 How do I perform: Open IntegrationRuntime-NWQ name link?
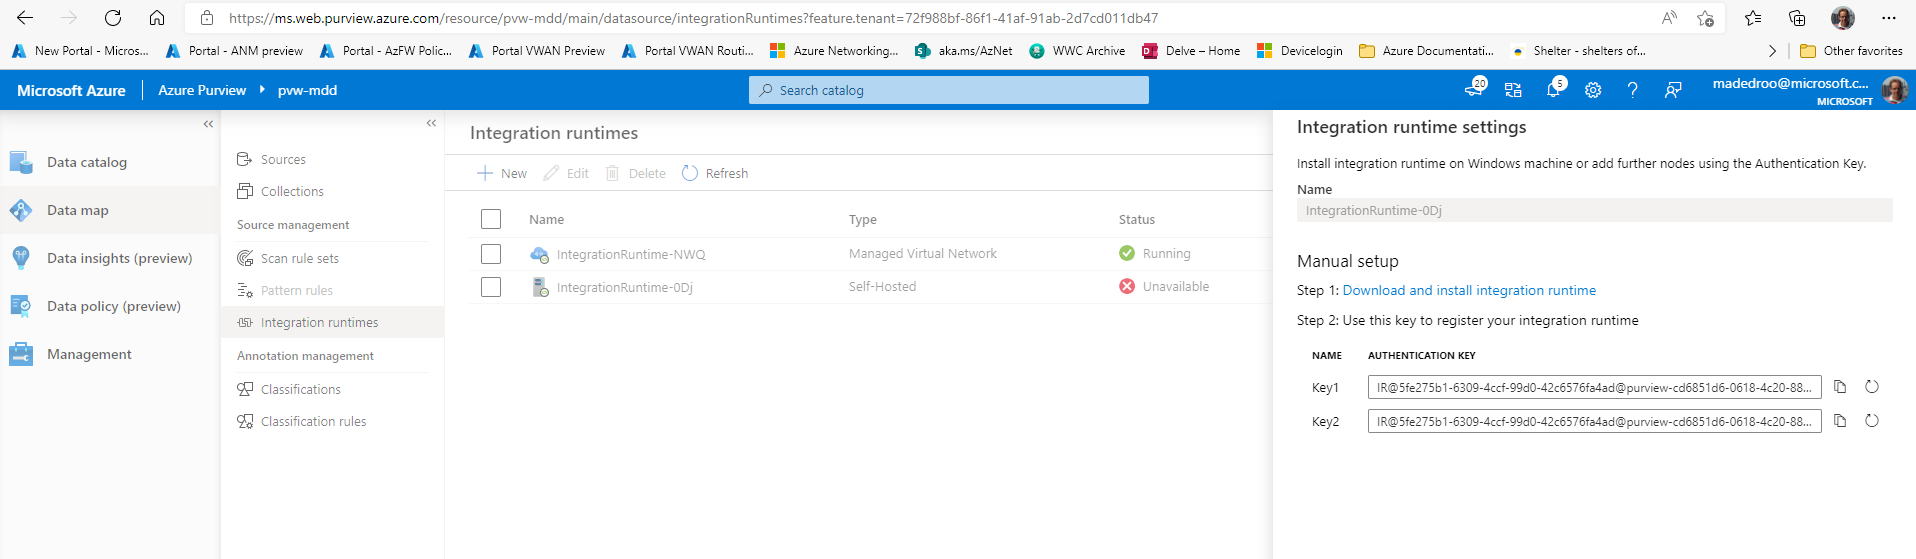tap(631, 254)
